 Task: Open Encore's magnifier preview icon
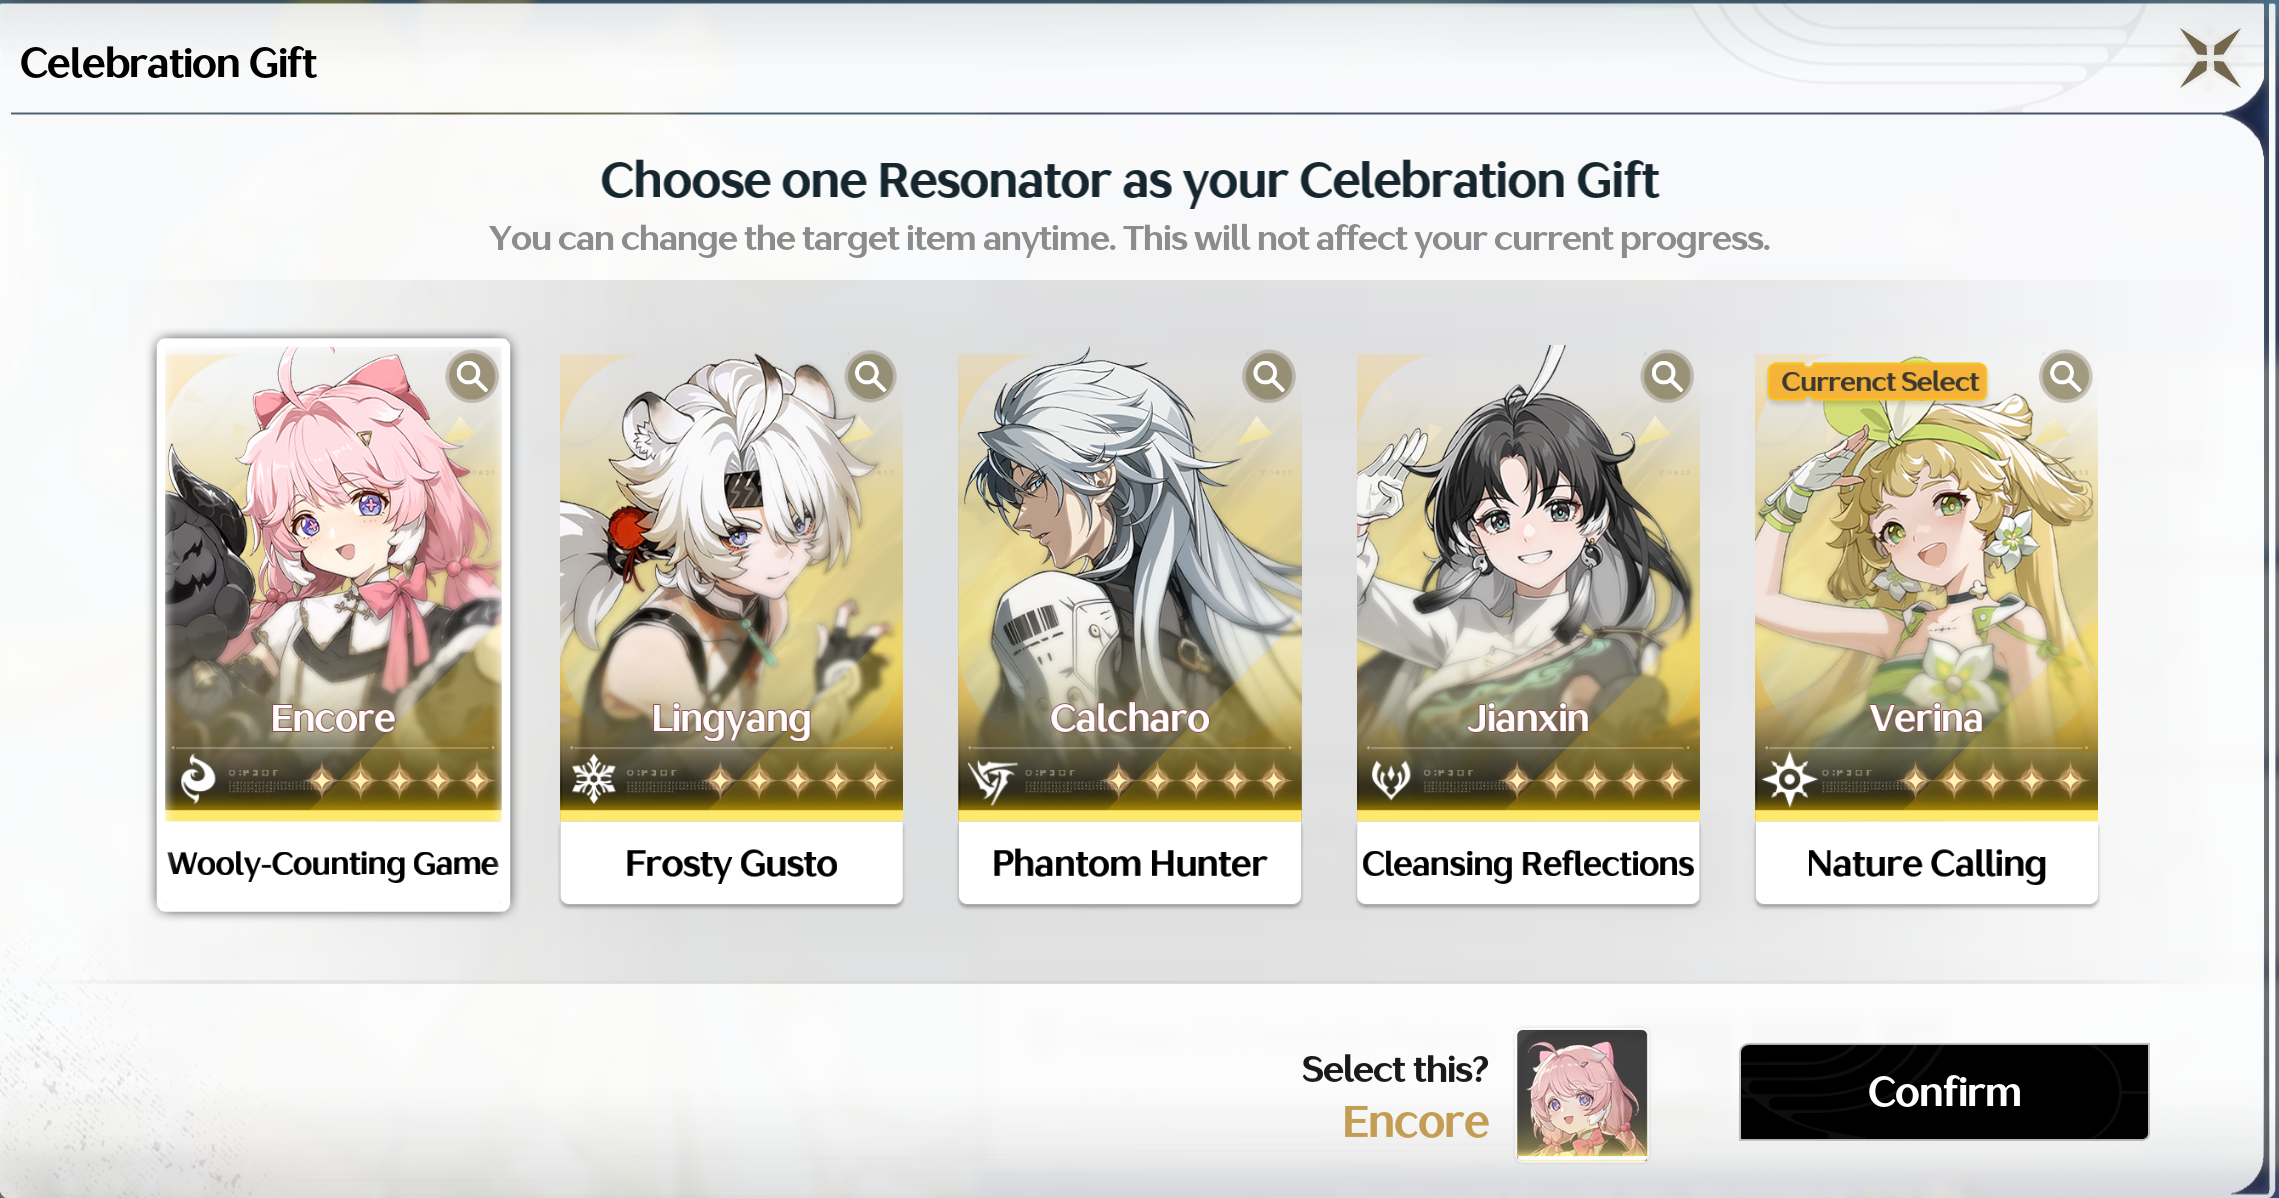coord(472,377)
